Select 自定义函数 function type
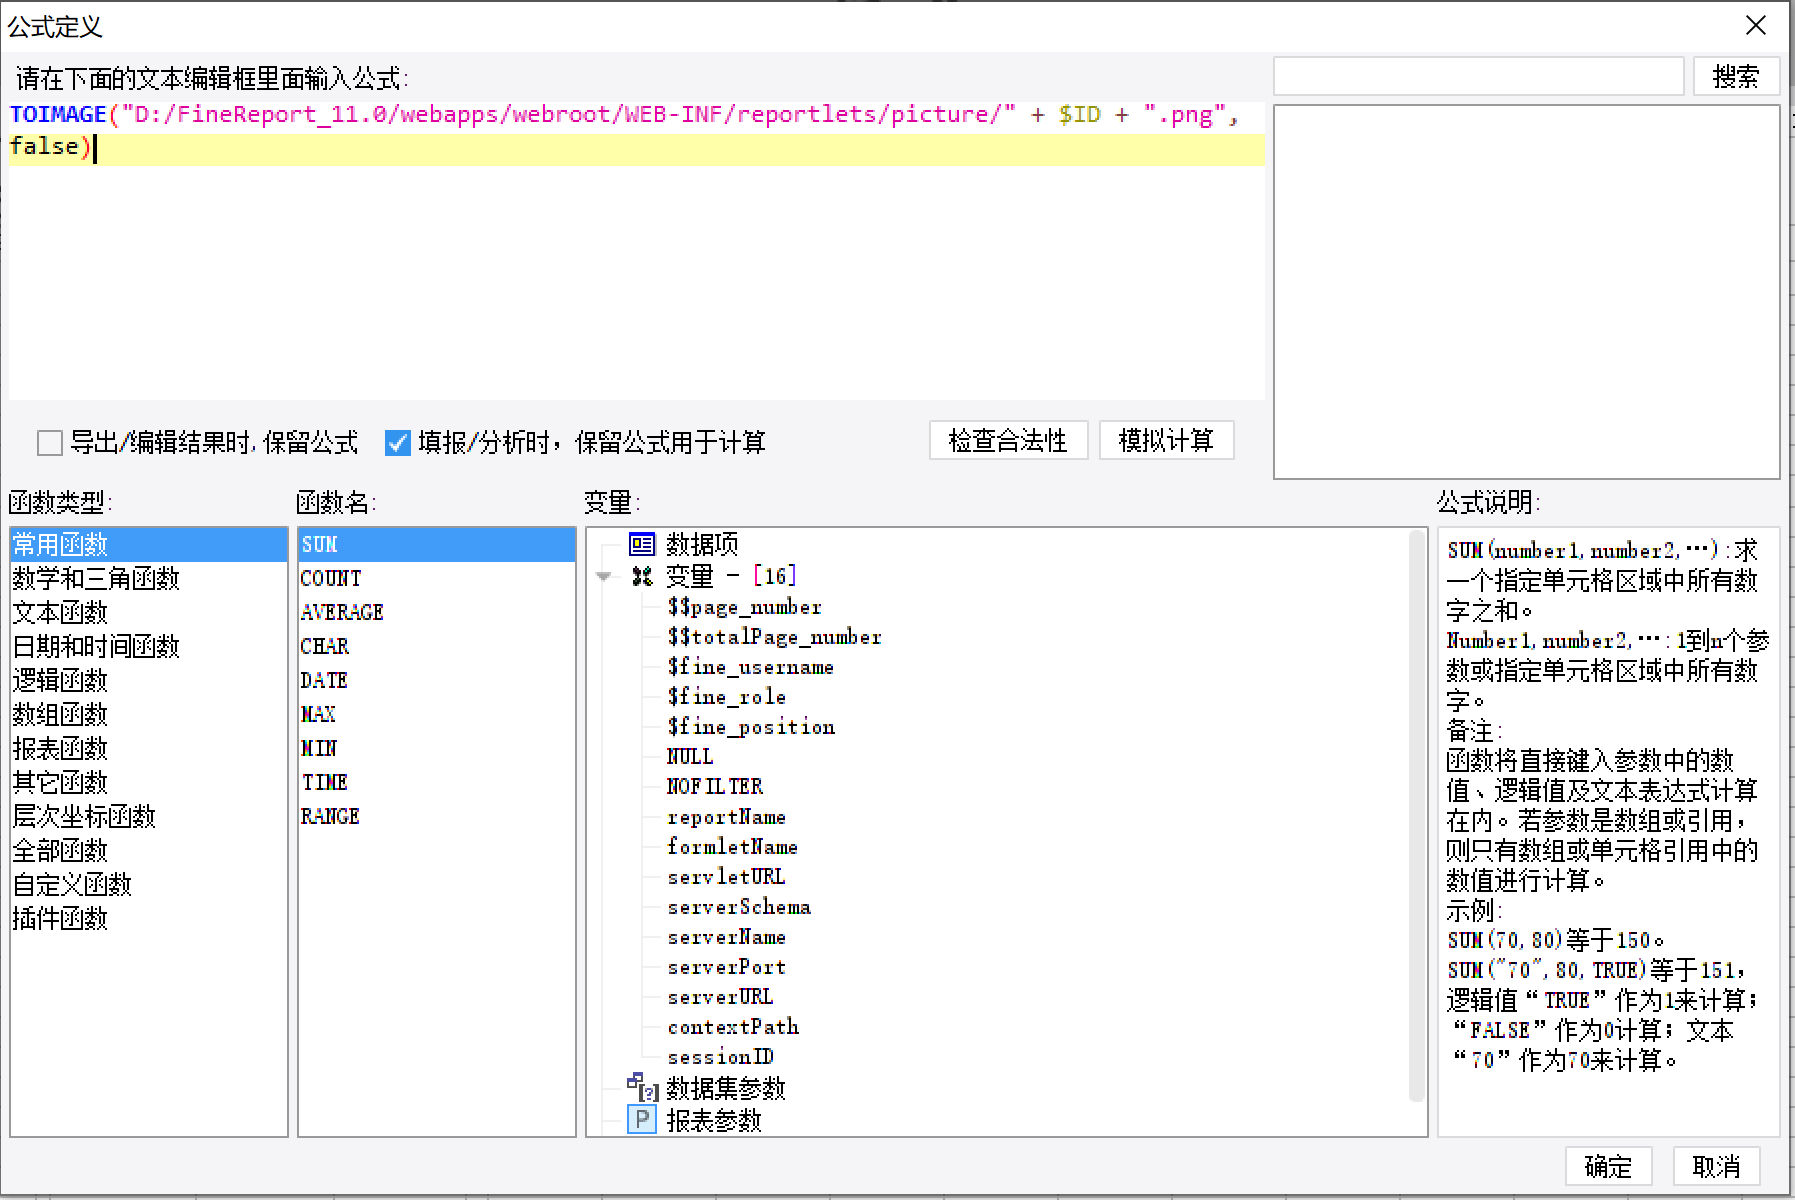This screenshot has height=1200, width=1795. point(149,885)
